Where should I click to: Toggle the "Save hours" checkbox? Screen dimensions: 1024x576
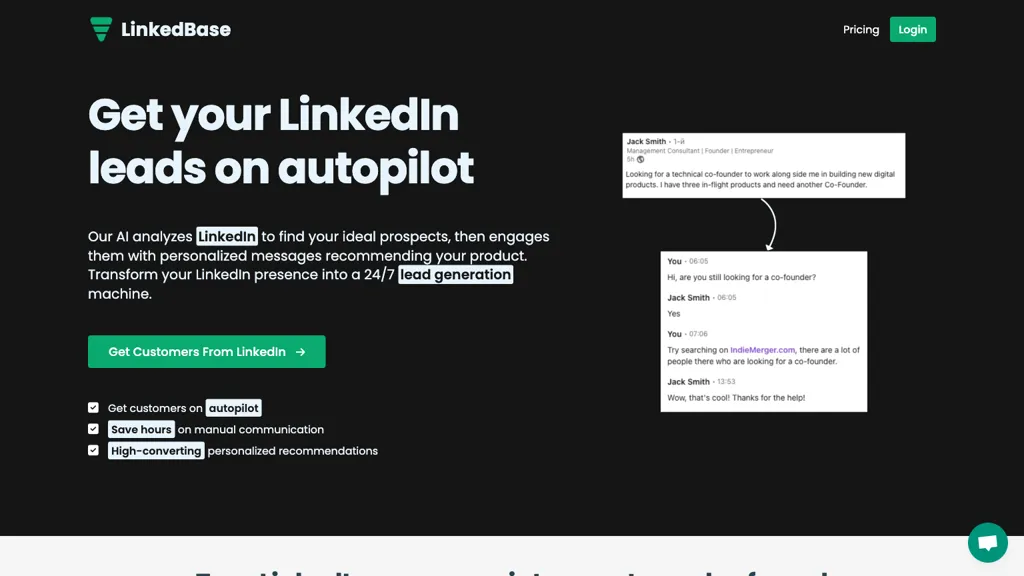pos(93,429)
